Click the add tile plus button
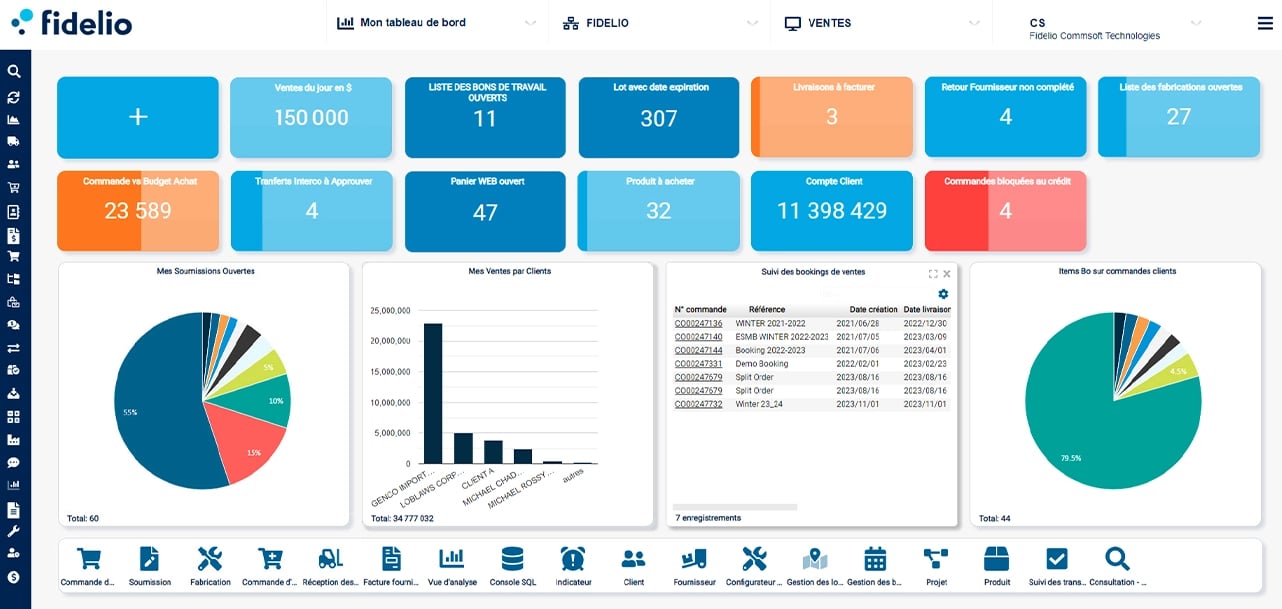 coord(138,117)
